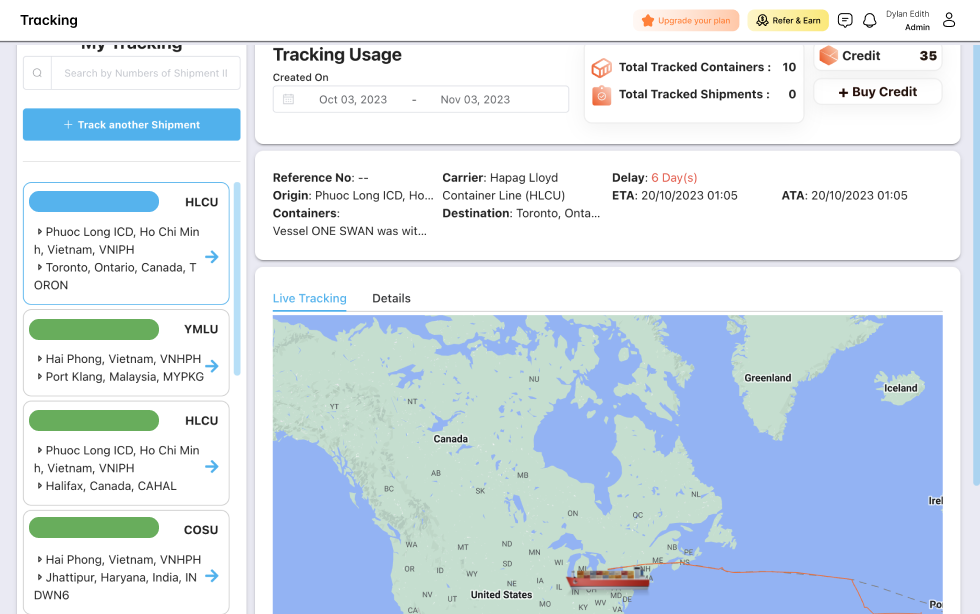Open the Jhattipur COSU shipment arrow
This screenshot has width=980, height=614.
point(212,576)
